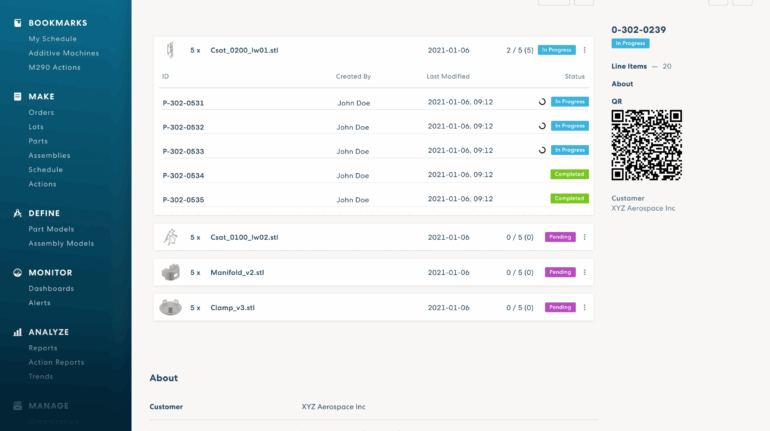Open part P-302-0531 link
Viewport: 770px width, 431px height.
[183, 103]
